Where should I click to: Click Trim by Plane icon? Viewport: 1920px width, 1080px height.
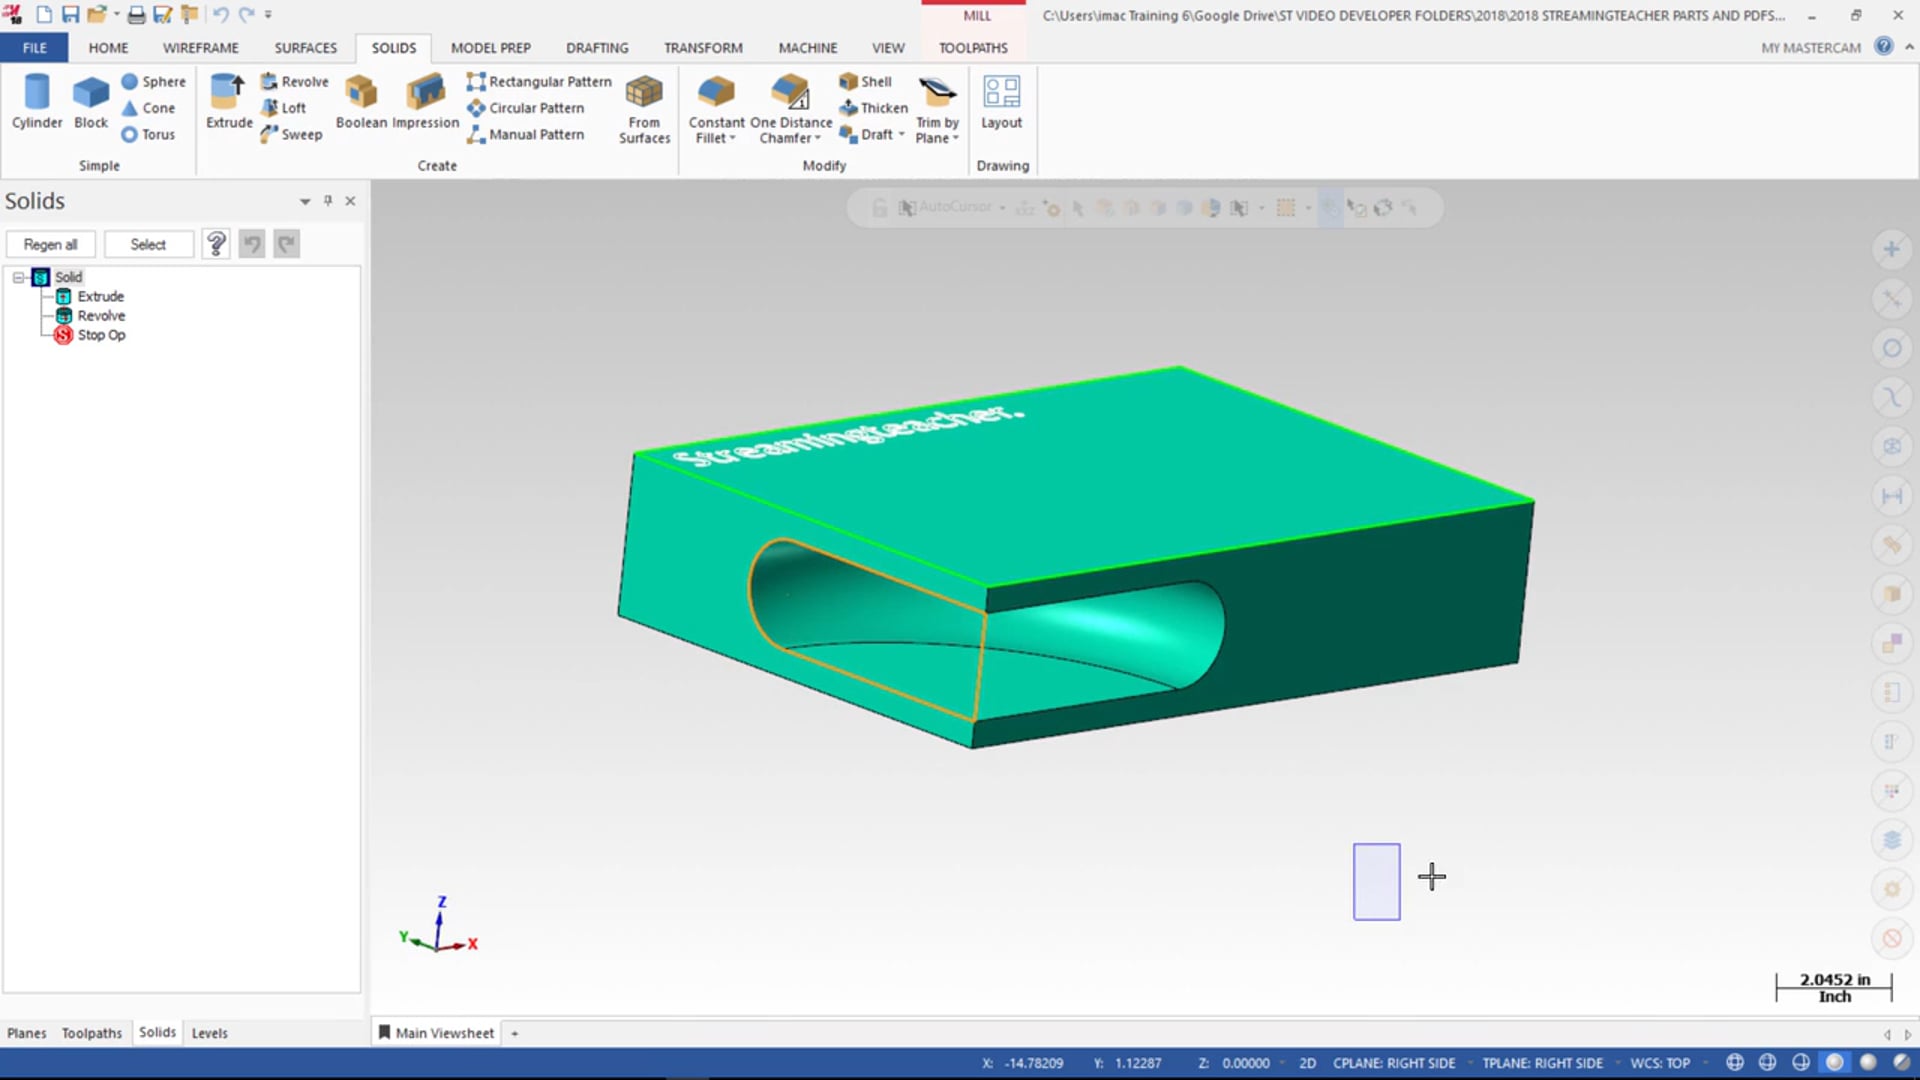[937, 92]
